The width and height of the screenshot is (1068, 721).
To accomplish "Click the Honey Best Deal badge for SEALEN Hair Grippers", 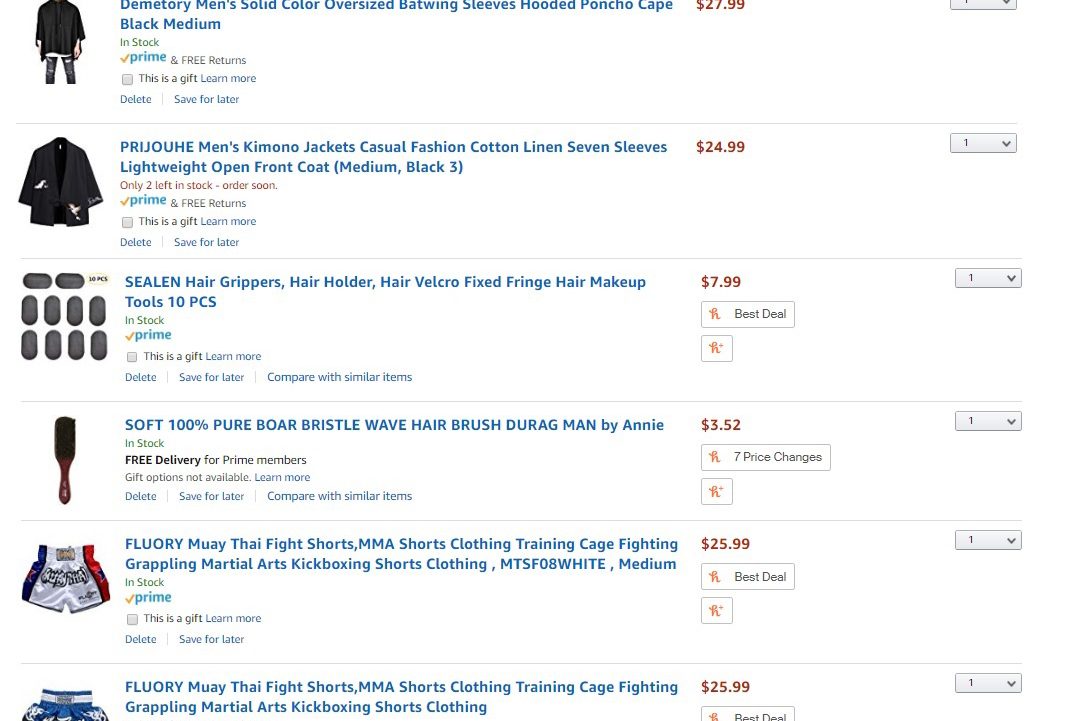I will coord(747,314).
